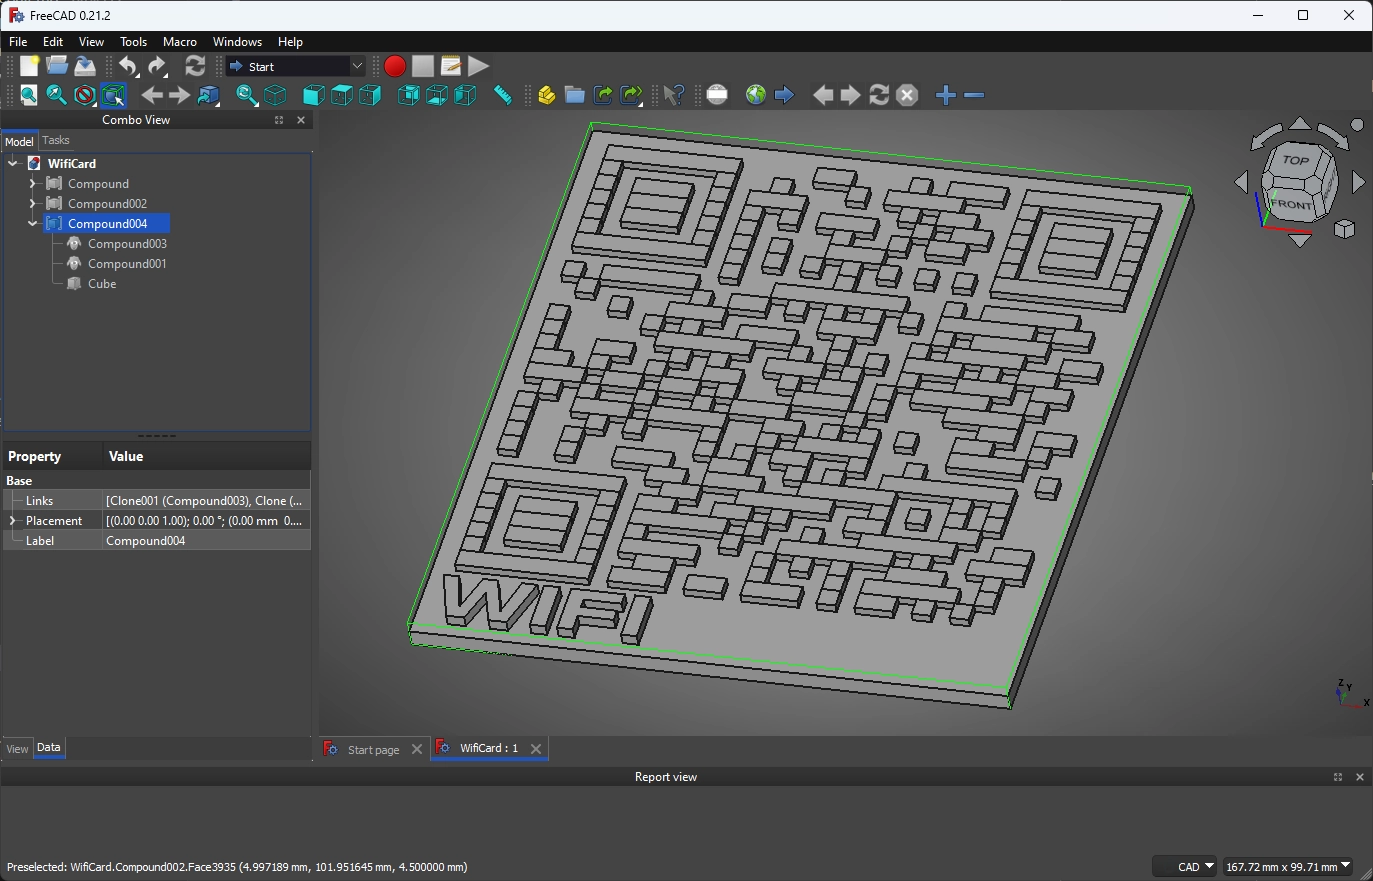The height and width of the screenshot is (881, 1373).
Task: Set right view cube icon
Action: (x=370, y=95)
